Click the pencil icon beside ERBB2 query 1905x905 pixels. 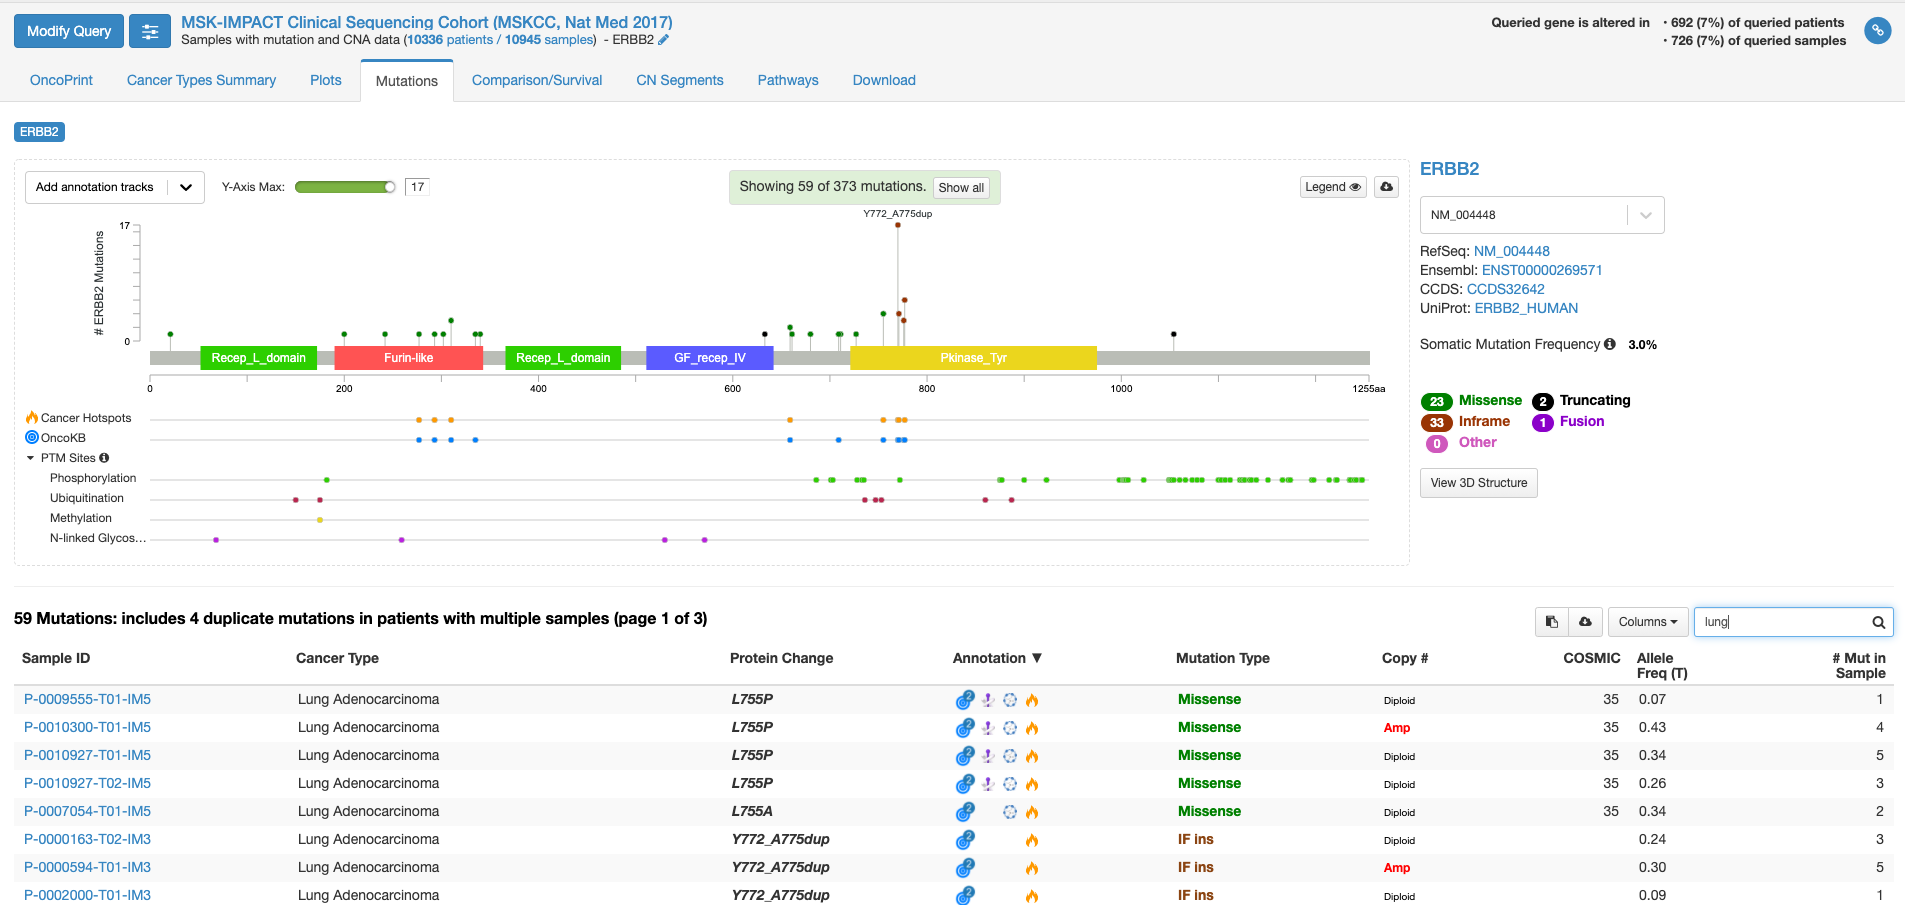click(x=663, y=40)
